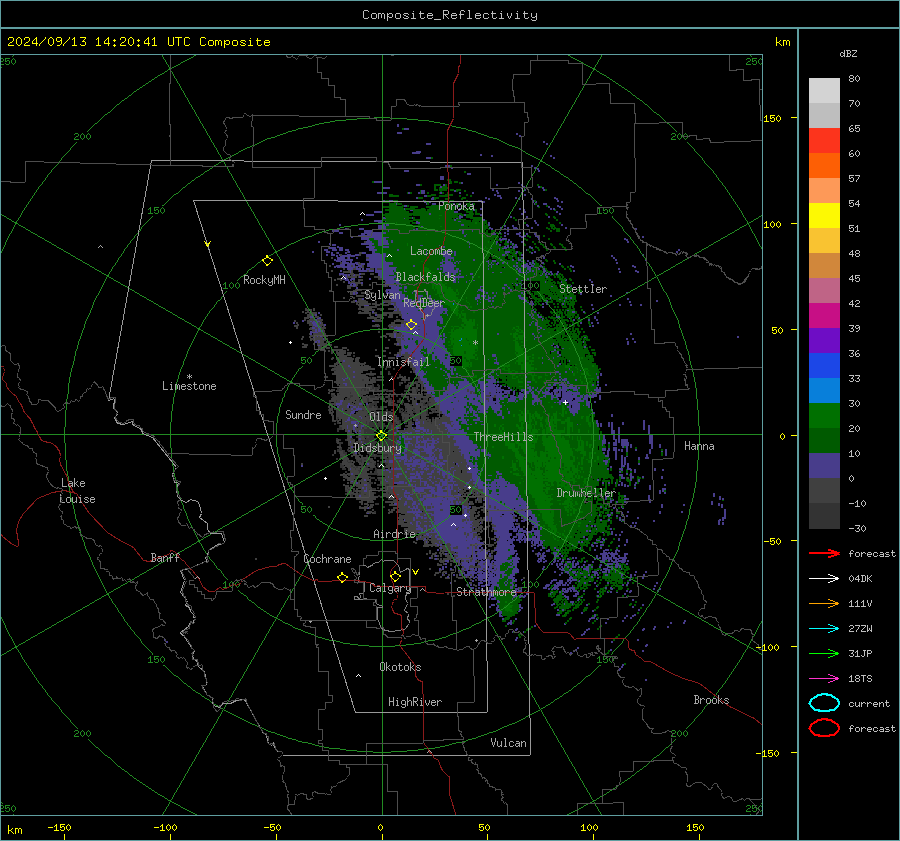Click the Stettler city label
Viewport: 900px width, 841px height.
coord(583,289)
